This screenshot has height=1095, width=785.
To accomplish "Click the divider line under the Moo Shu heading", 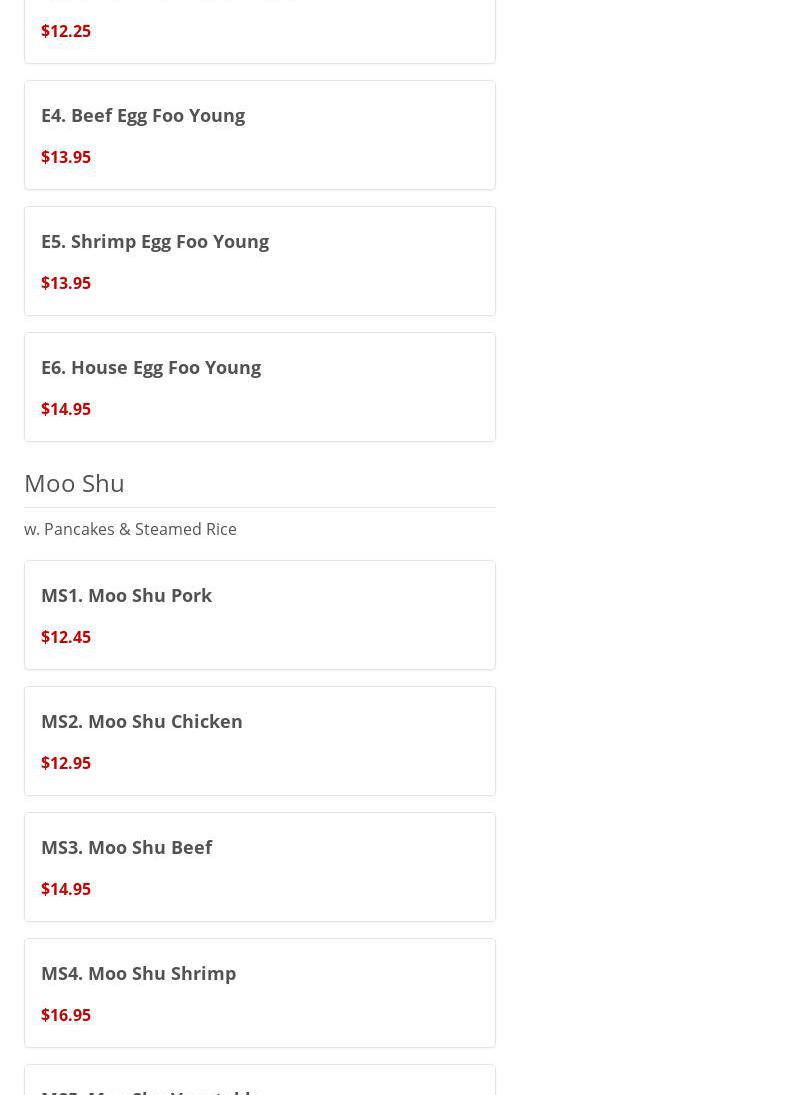I will tap(260, 507).
